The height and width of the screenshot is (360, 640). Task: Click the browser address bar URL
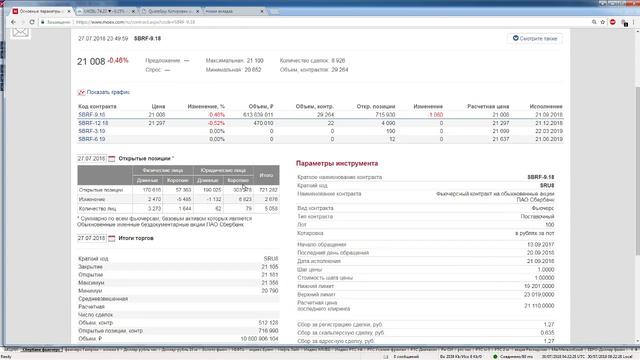coord(136,22)
